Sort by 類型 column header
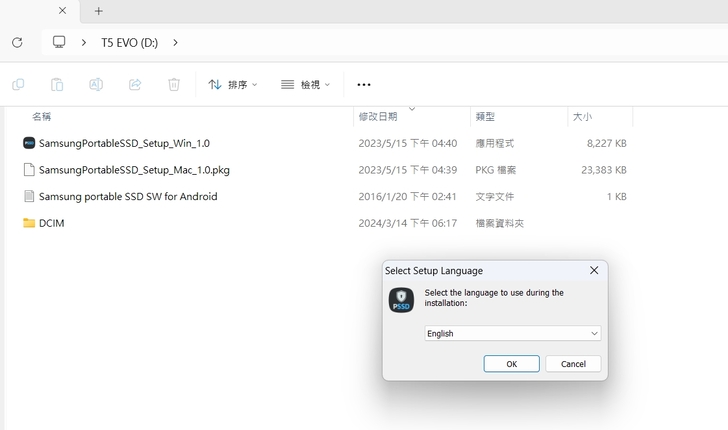This screenshot has height=430, width=728. pyautogui.click(x=485, y=117)
